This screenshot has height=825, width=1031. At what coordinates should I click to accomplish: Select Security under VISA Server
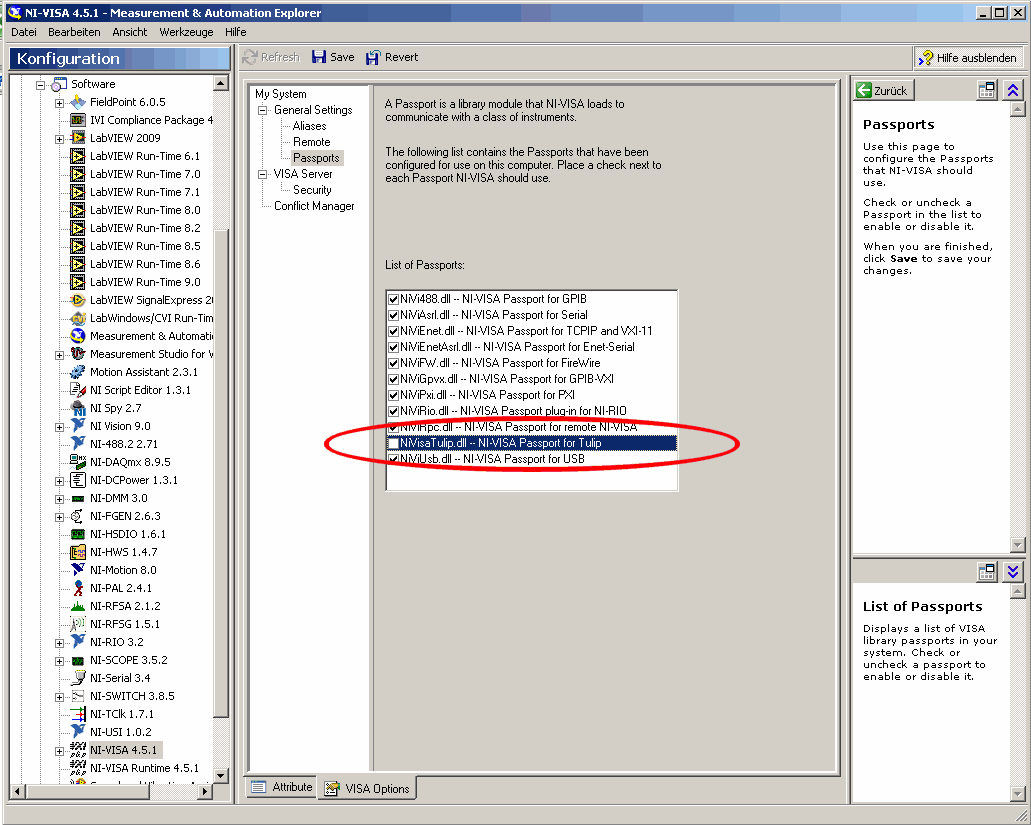[312, 190]
